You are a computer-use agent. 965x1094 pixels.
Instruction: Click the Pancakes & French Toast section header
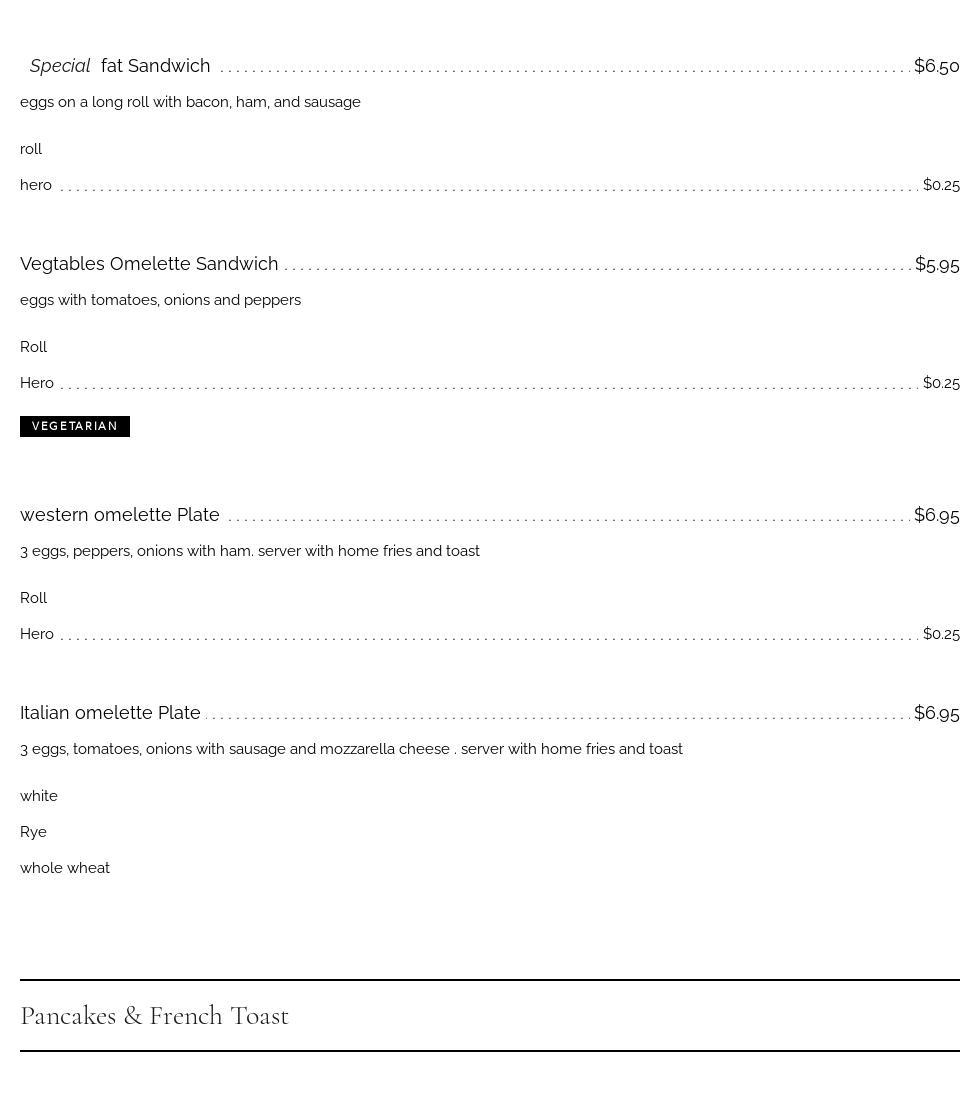click(x=154, y=1016)
